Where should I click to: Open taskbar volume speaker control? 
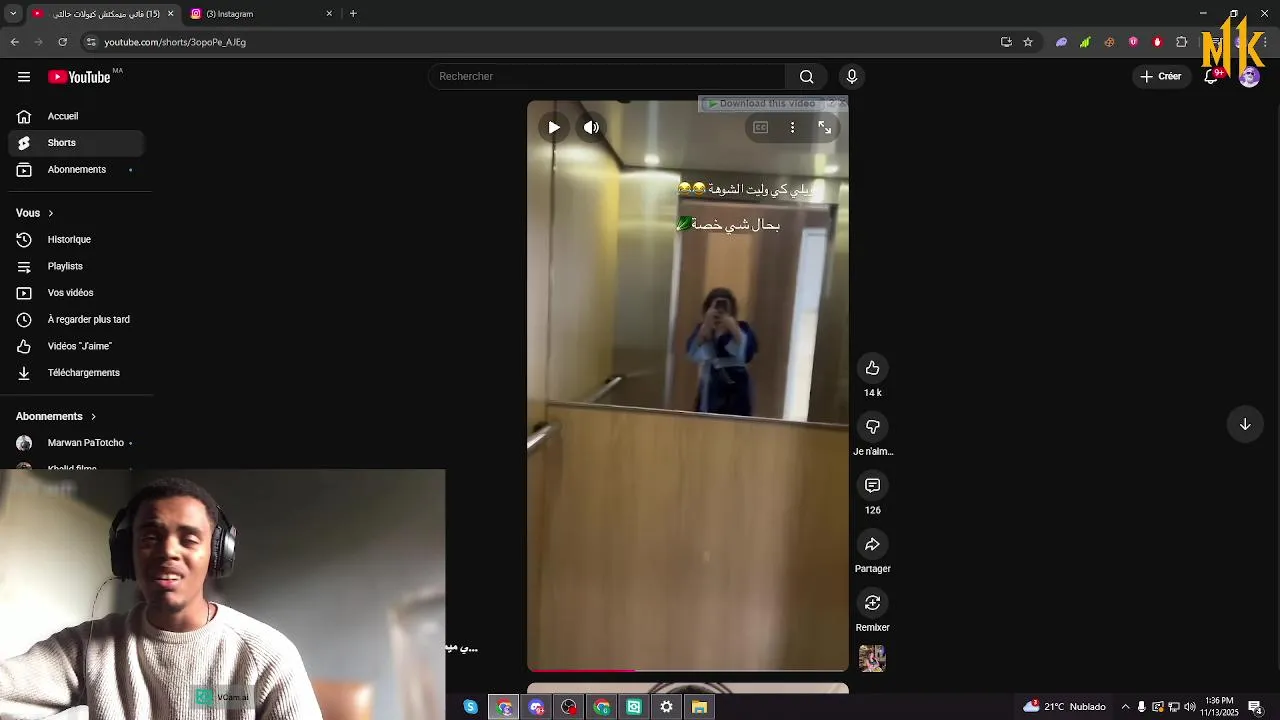pyautogui.click(x=1190, y=707)
